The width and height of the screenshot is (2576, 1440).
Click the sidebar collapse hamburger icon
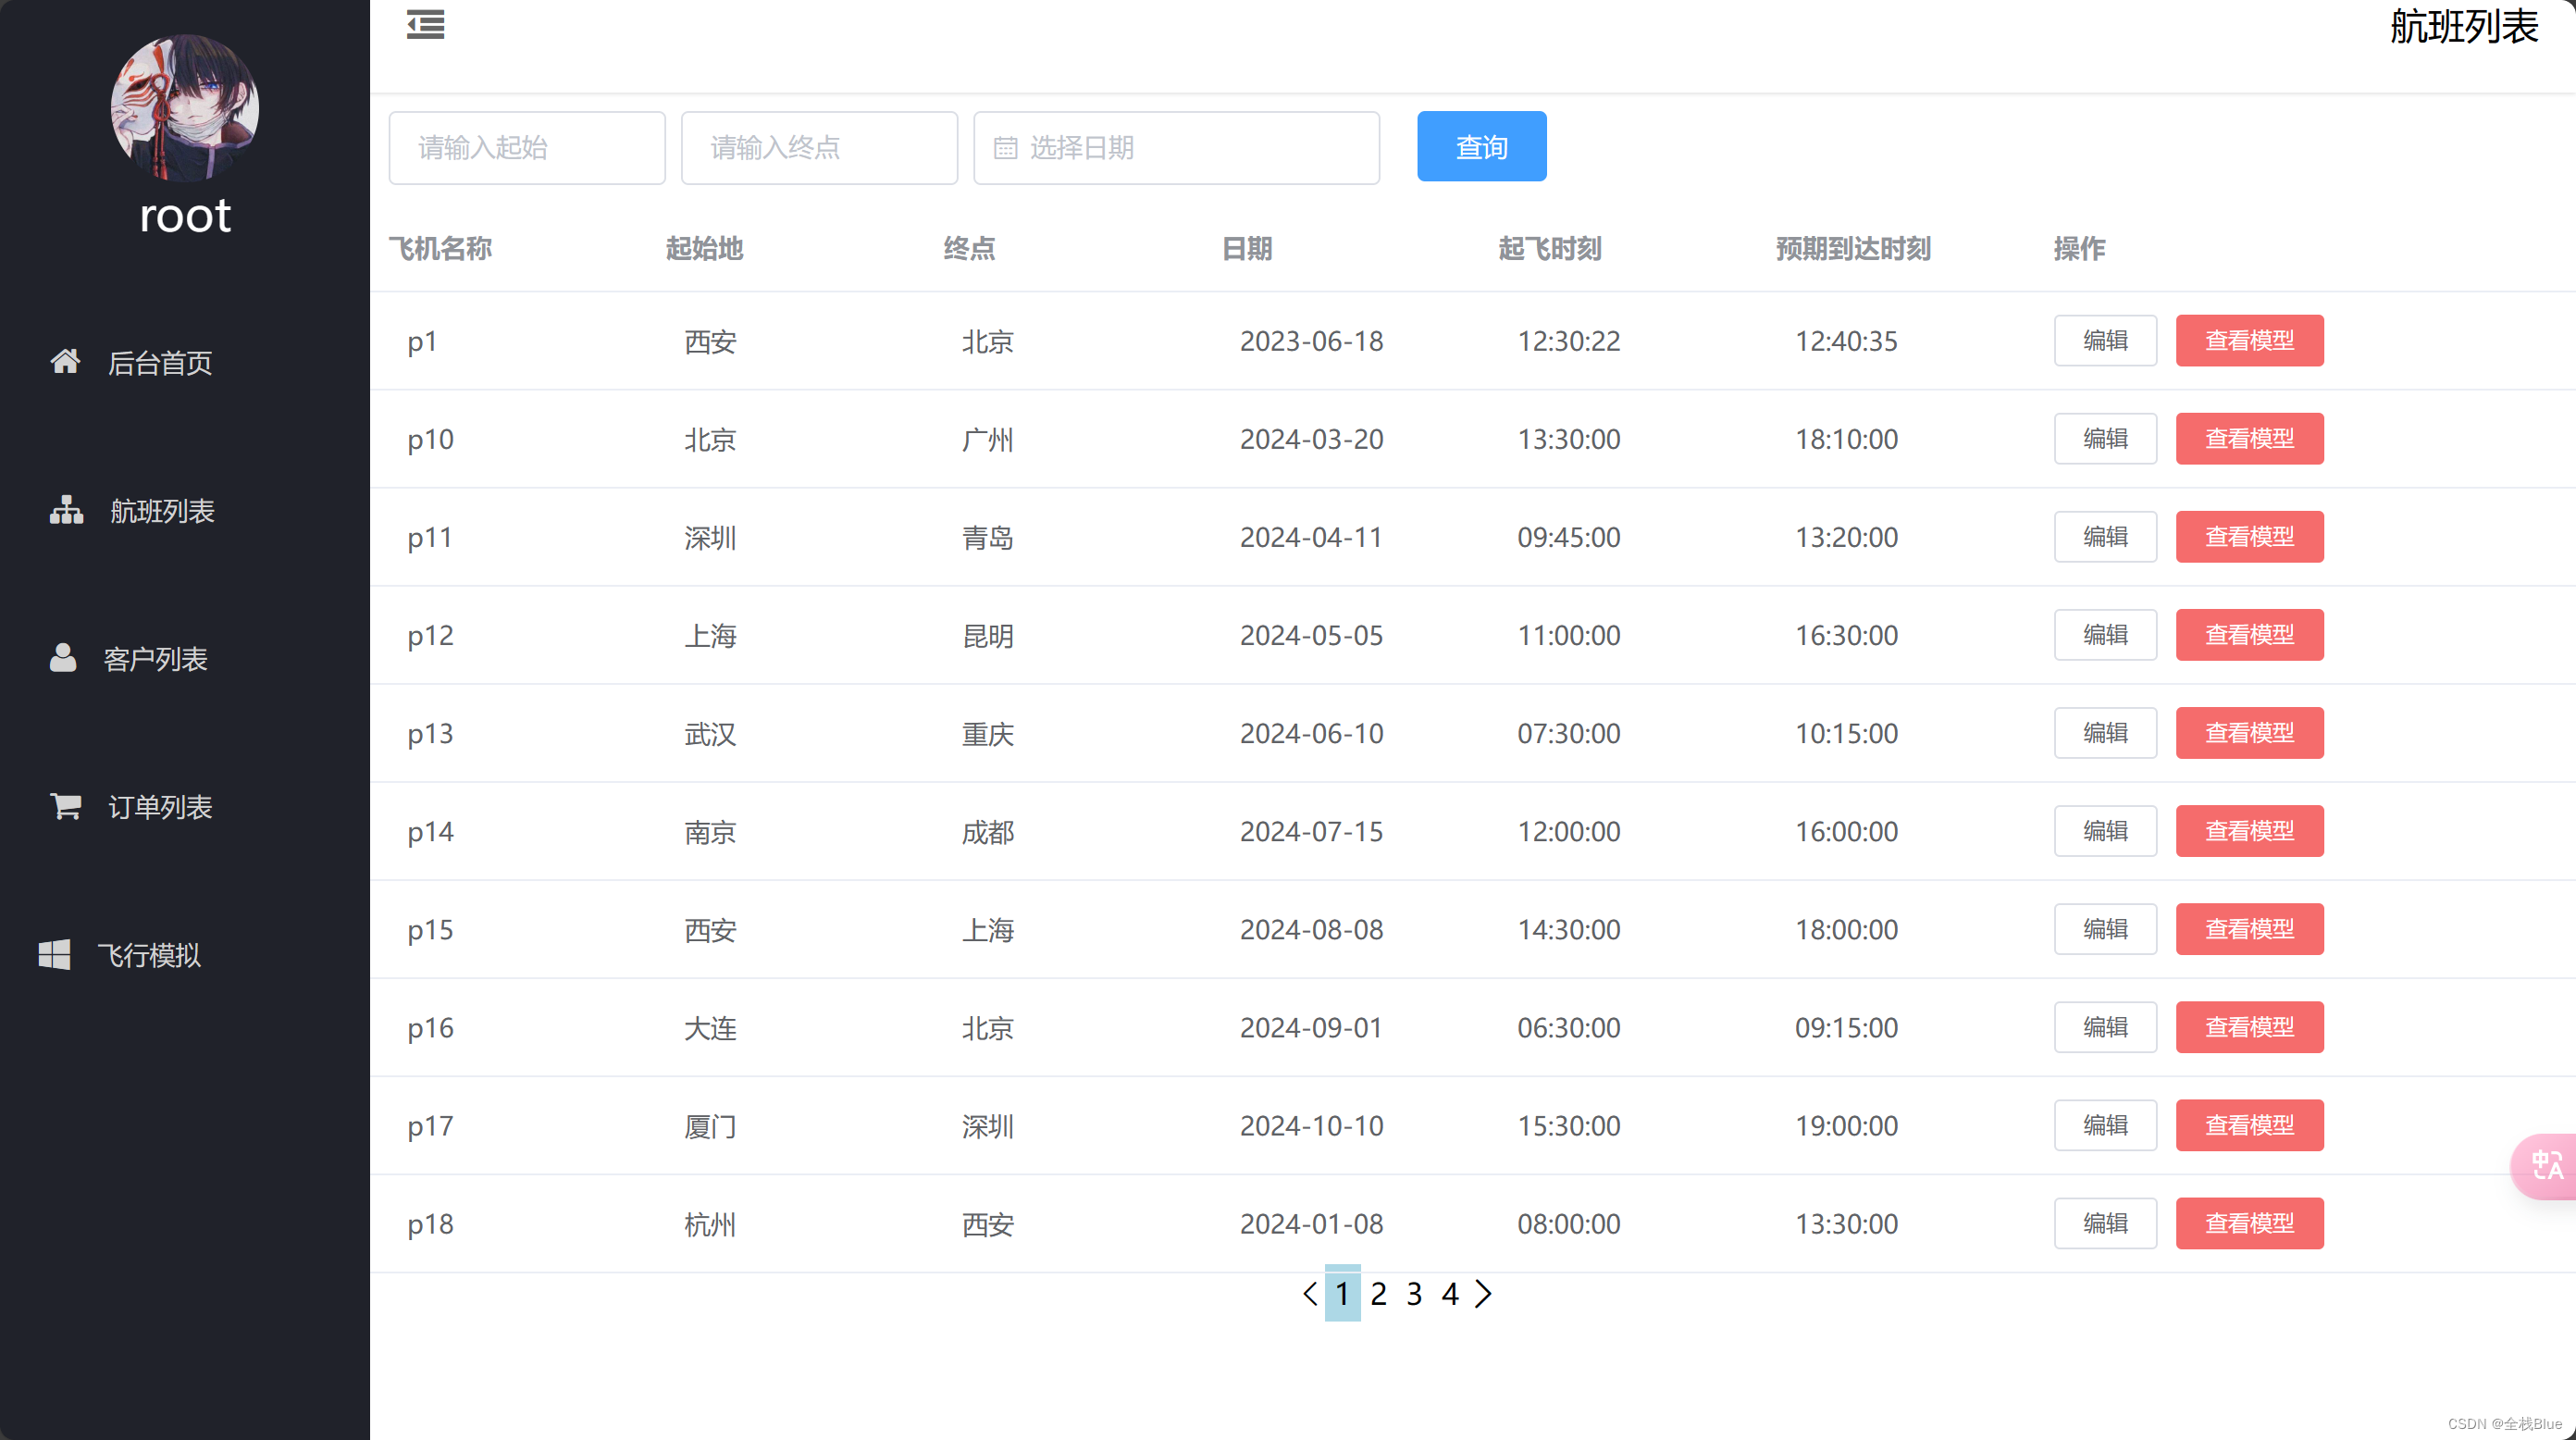(425, 24)
